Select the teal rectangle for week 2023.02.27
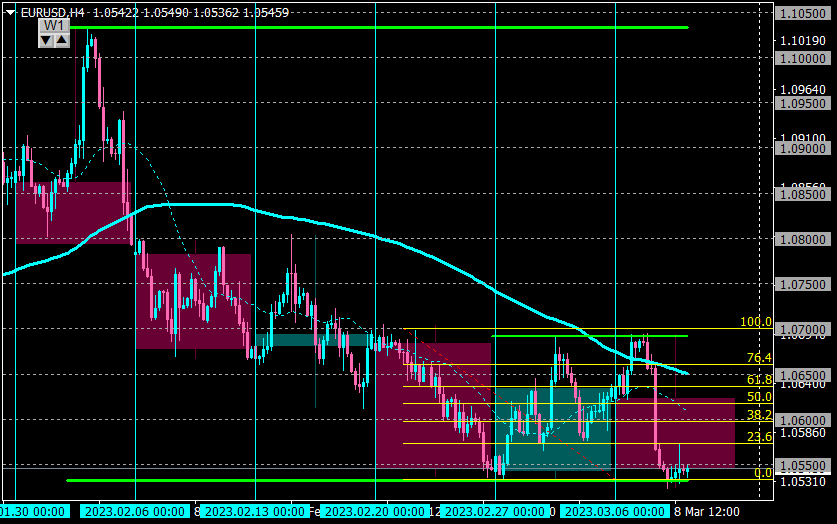Screen dimensions: 837x524 (x=553, y=429)
